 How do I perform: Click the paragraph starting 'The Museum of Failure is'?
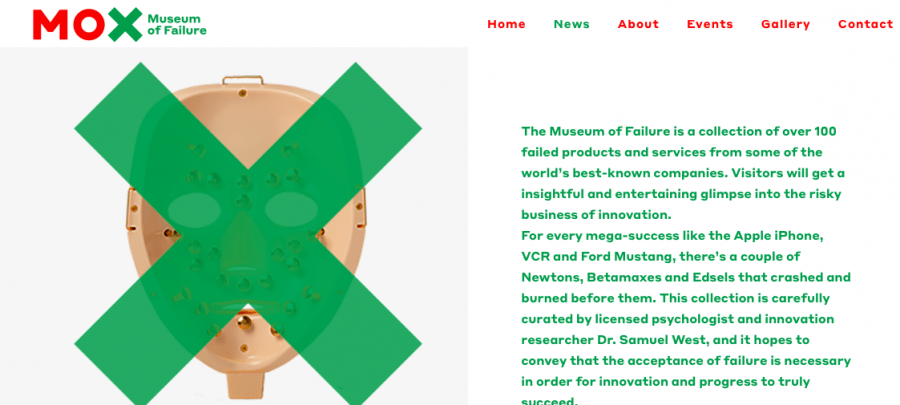click(683, 173)
